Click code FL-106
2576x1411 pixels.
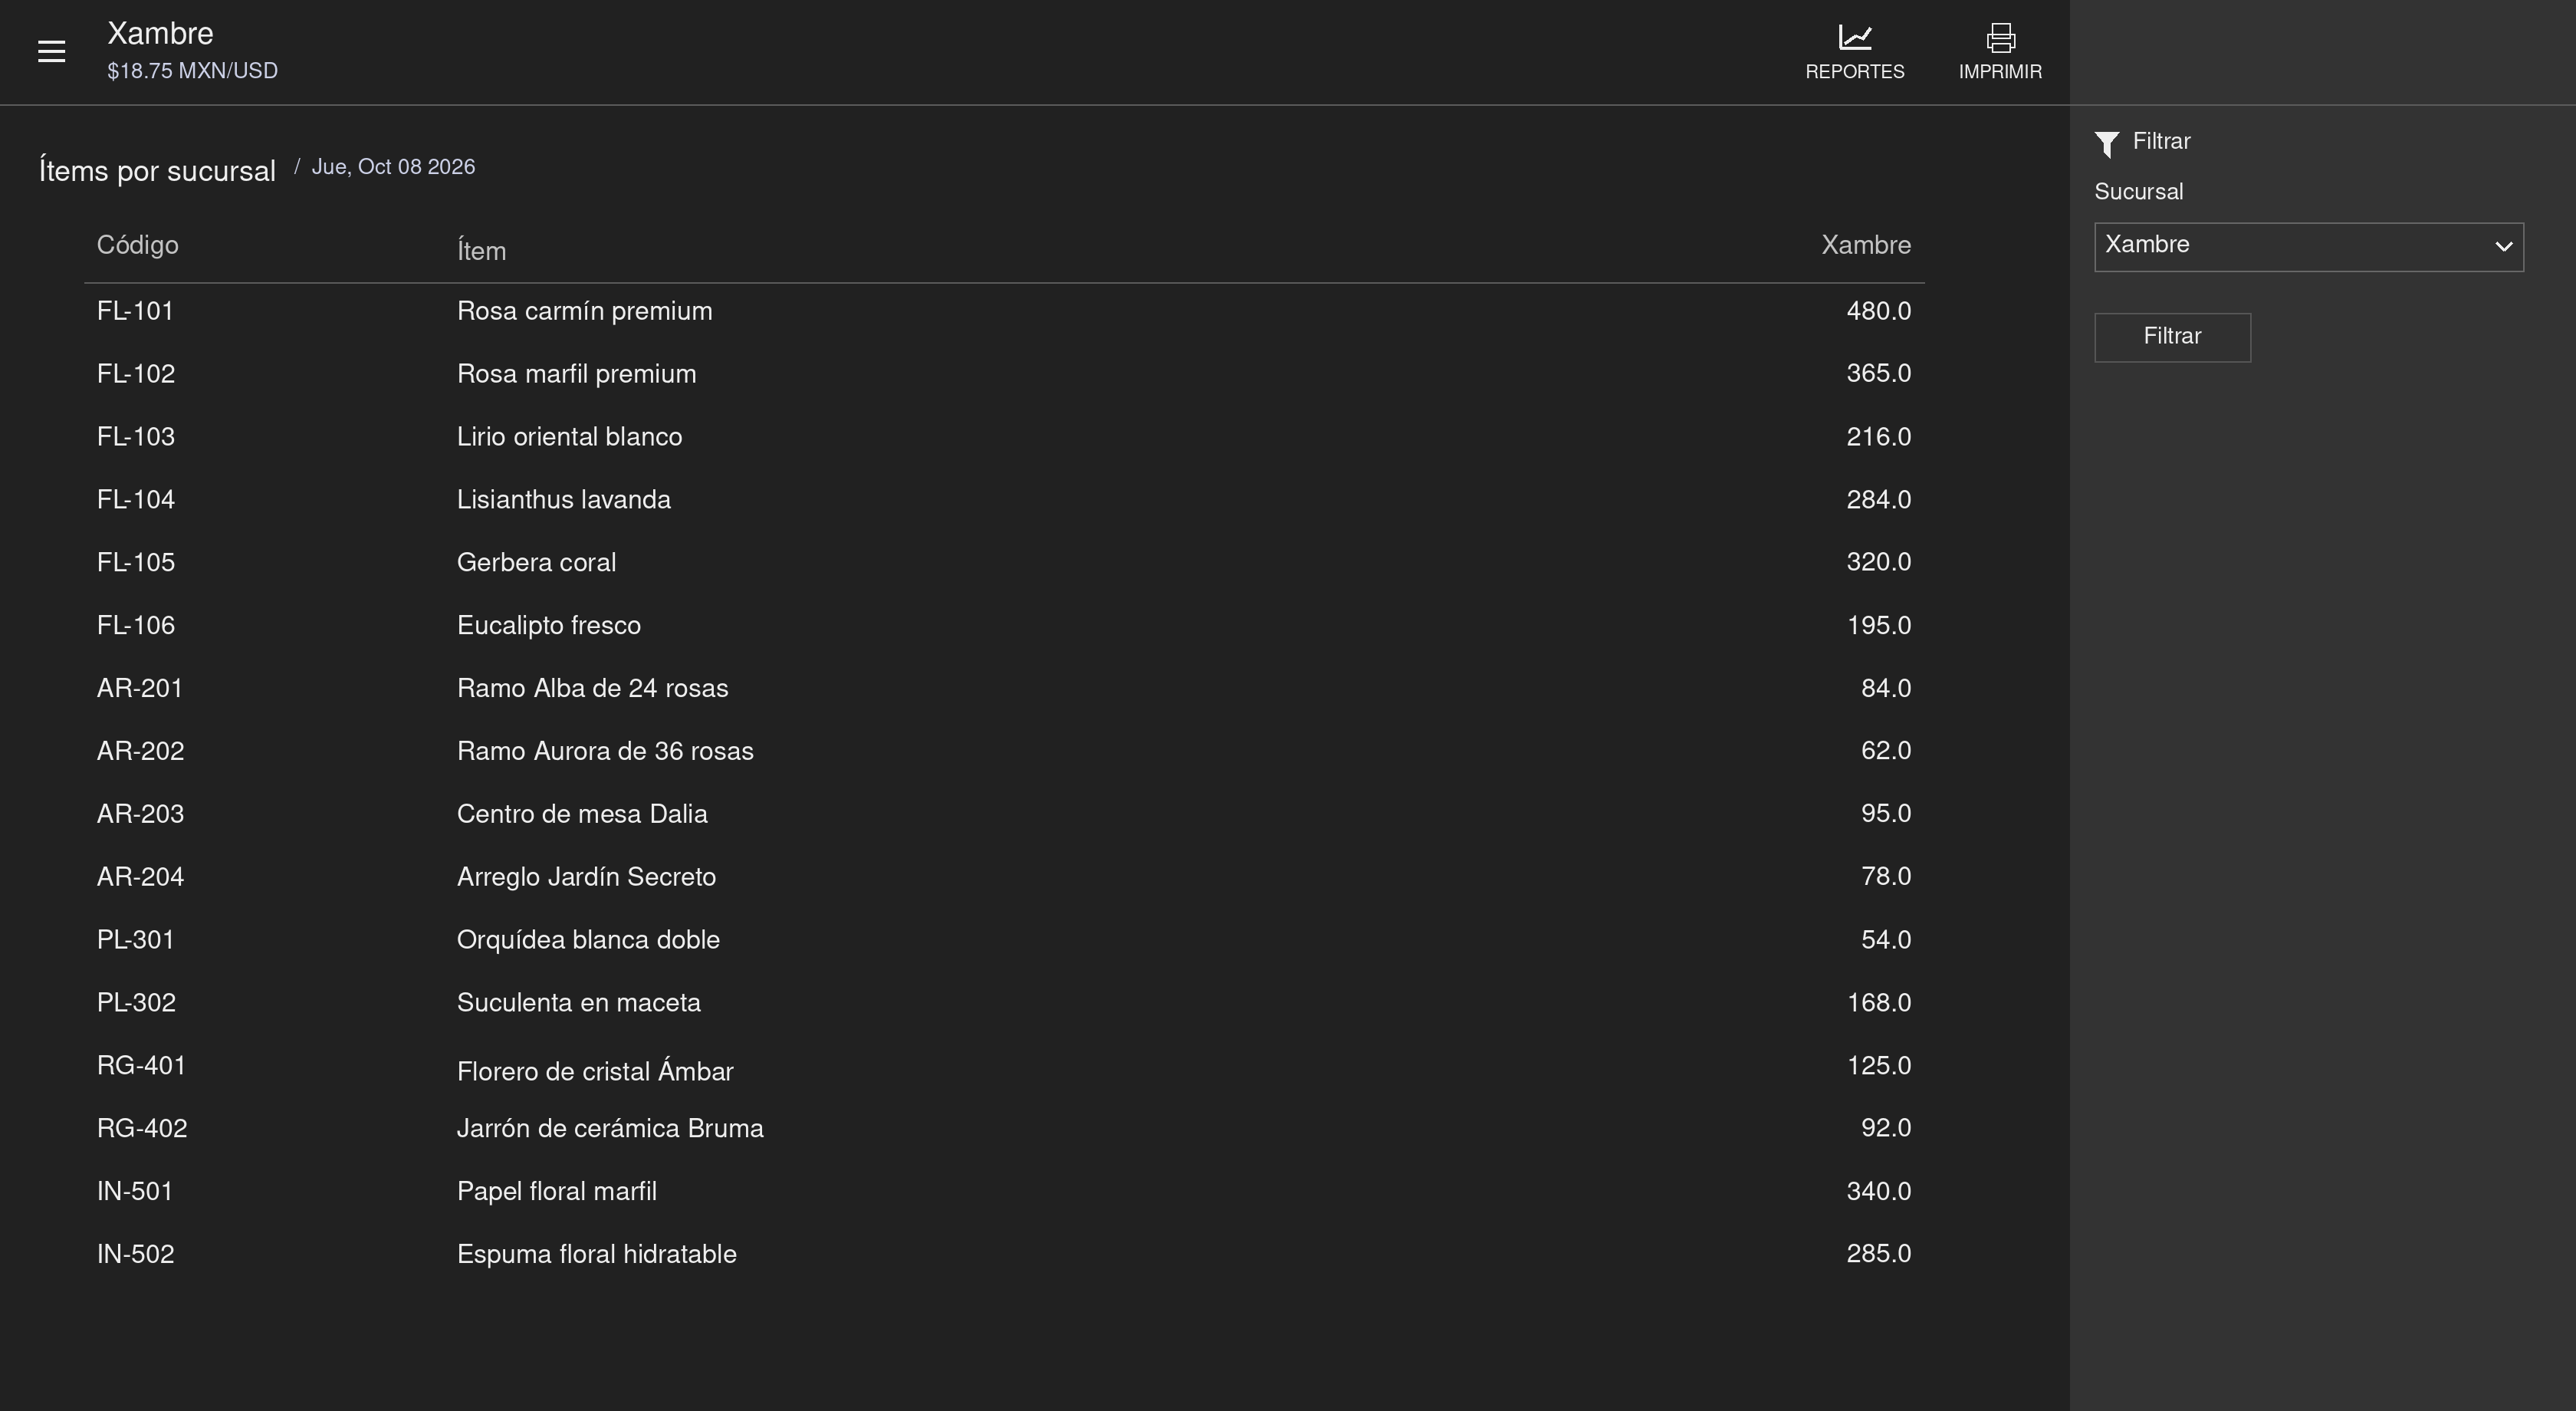click(x=135, y=625)
